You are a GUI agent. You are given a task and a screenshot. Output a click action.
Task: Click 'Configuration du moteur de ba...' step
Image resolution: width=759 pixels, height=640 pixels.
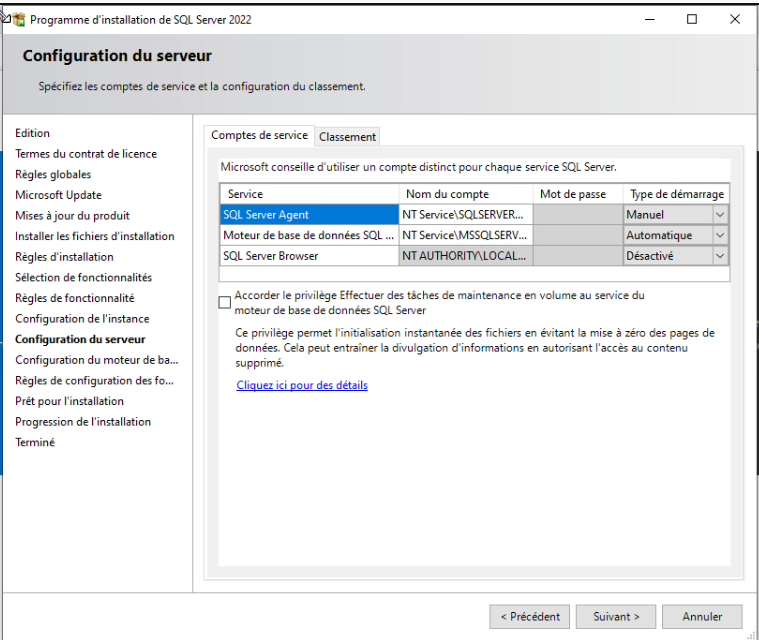[x=97, y=360]
